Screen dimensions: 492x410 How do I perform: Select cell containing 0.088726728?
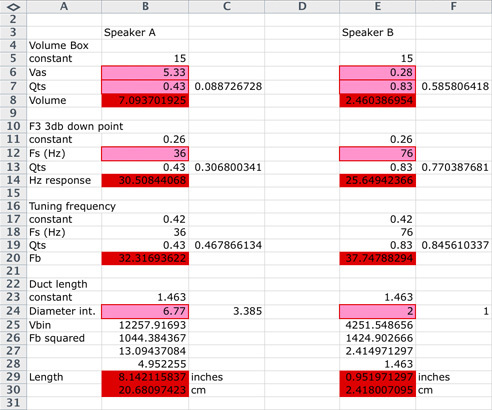tap(227, 87)
